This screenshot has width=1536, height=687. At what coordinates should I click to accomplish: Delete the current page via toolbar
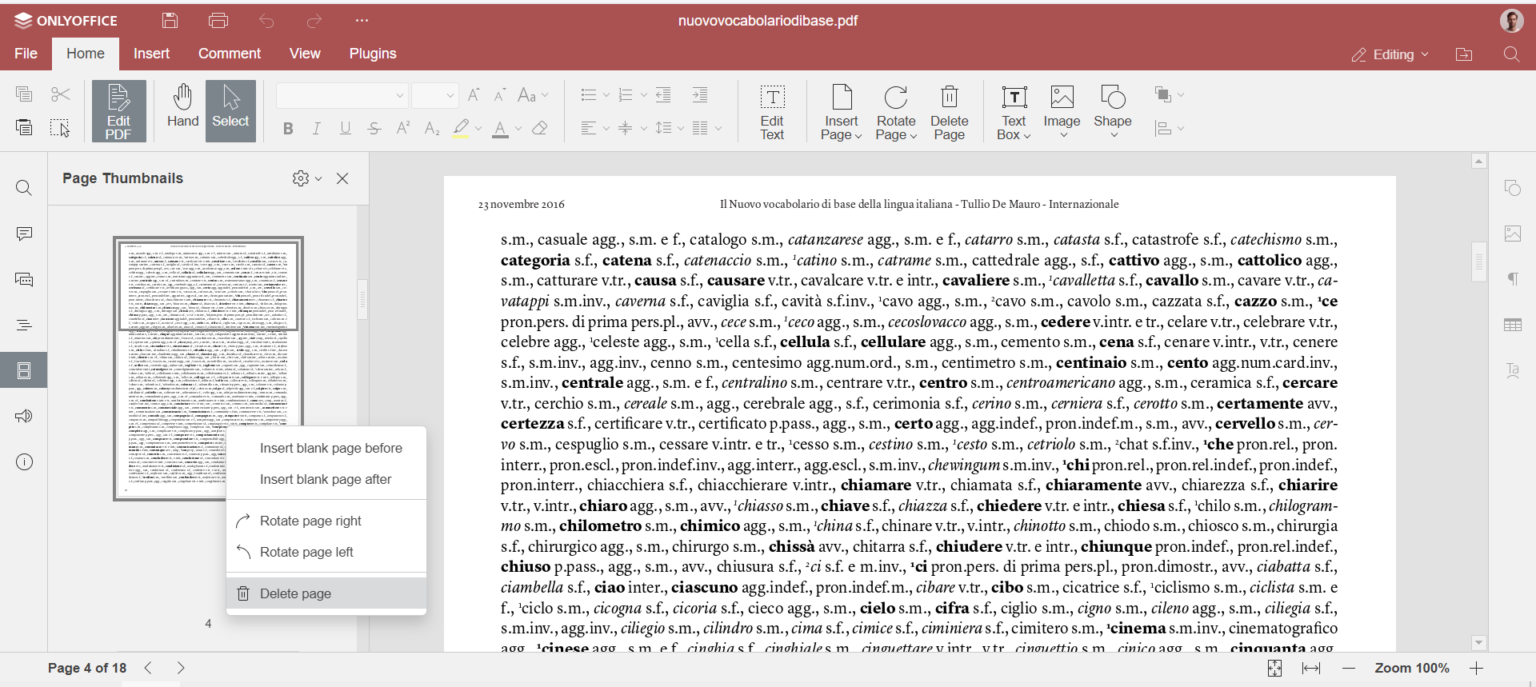(949, 110)
